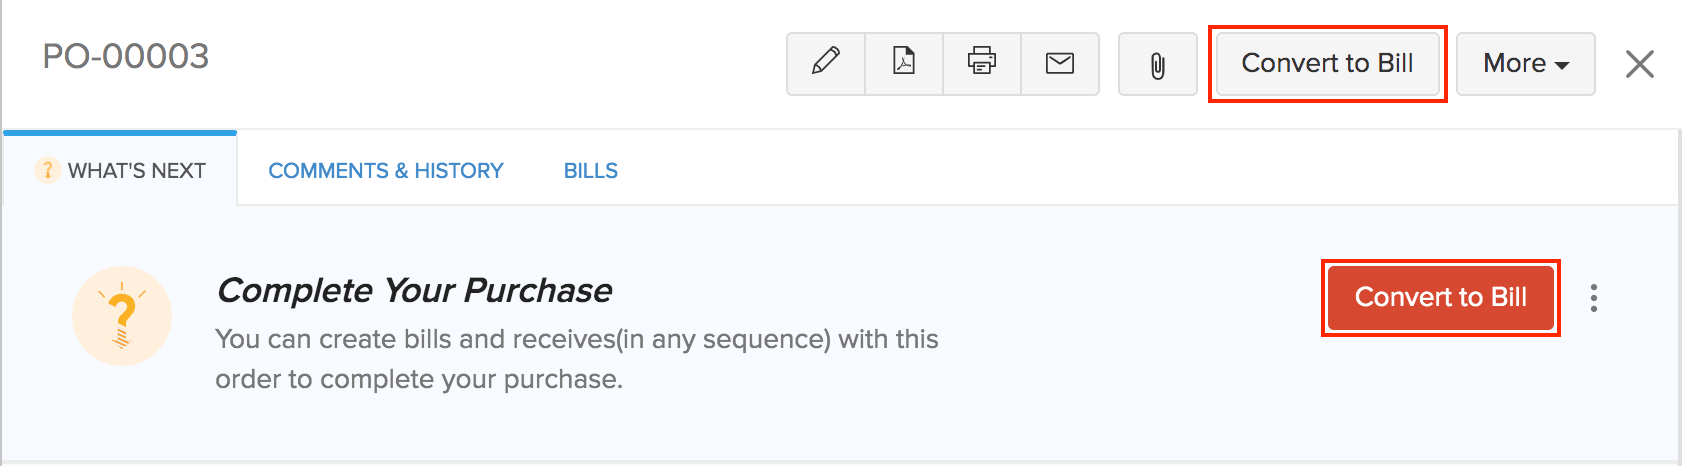The width and height of the screenshot is (1682, 466).
Task: Click the pencil edit icon
Action: point(826,63)
